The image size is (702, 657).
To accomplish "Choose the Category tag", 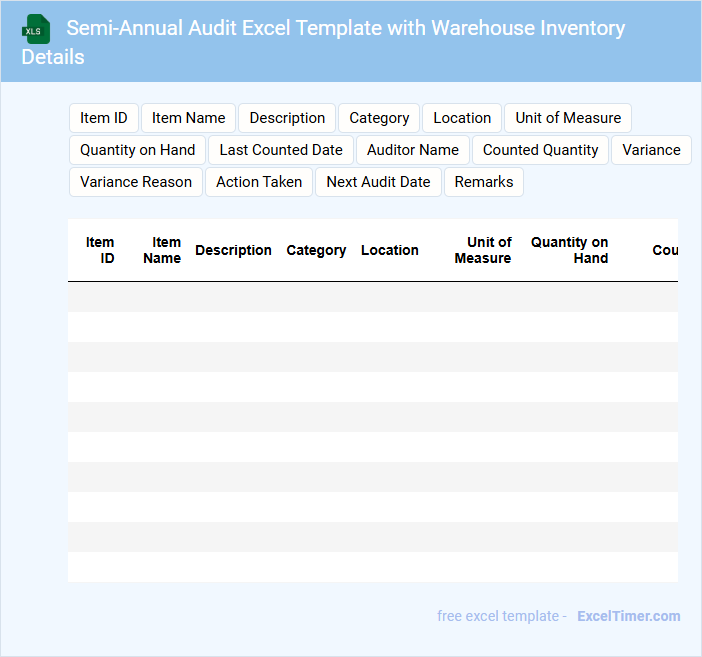I will (x=379, y=118).
